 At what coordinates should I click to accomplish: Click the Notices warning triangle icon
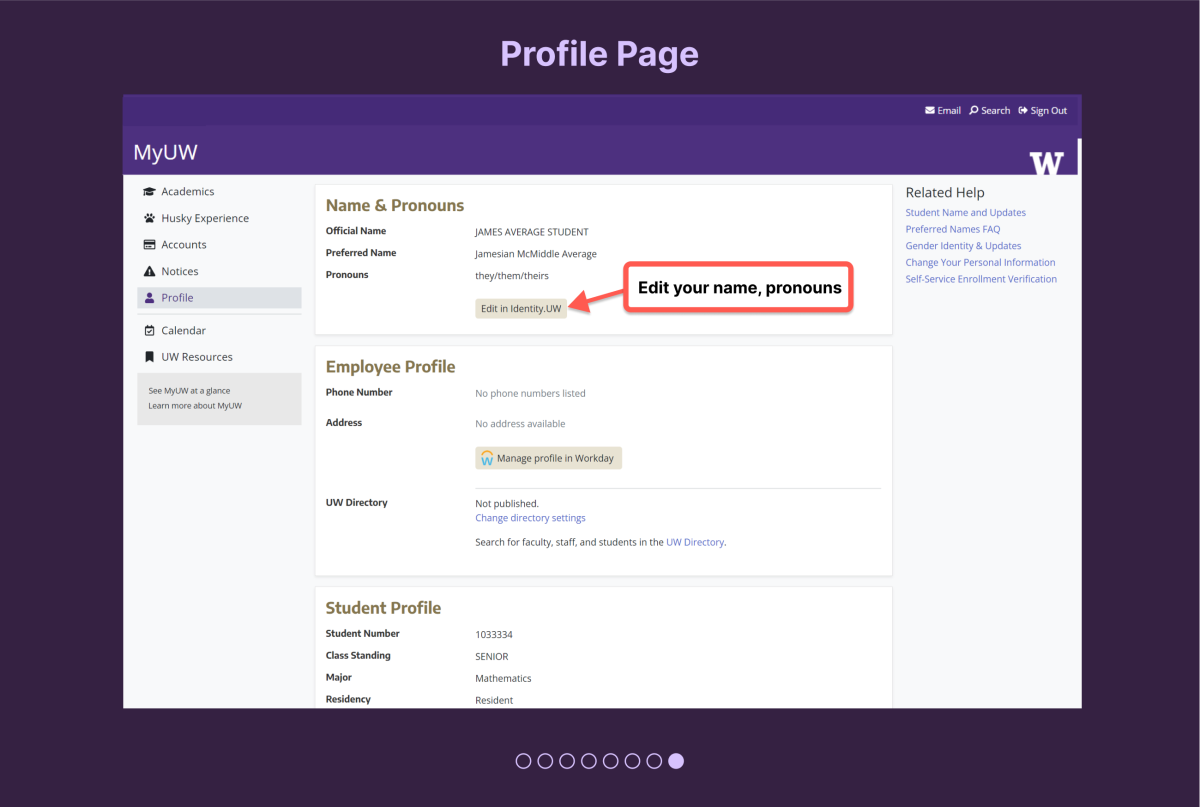click(x=150, y=272)
